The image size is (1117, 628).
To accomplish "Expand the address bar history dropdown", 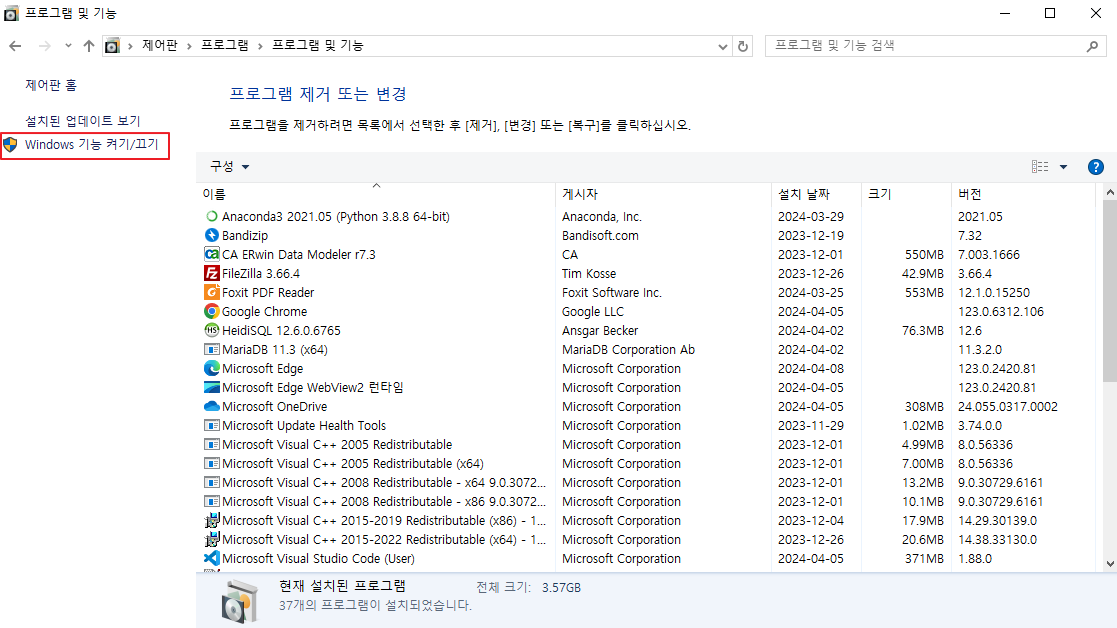I will pyautogui.click(x=723, y=47).
